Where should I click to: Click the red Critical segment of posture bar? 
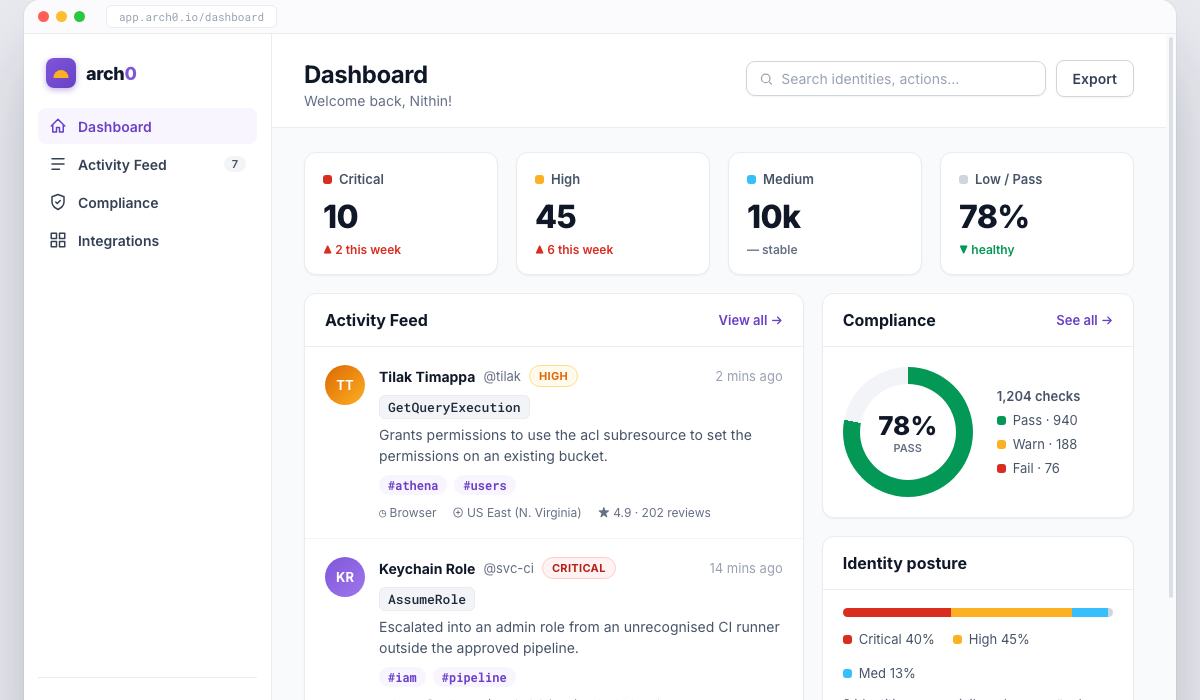coord(897,612)
